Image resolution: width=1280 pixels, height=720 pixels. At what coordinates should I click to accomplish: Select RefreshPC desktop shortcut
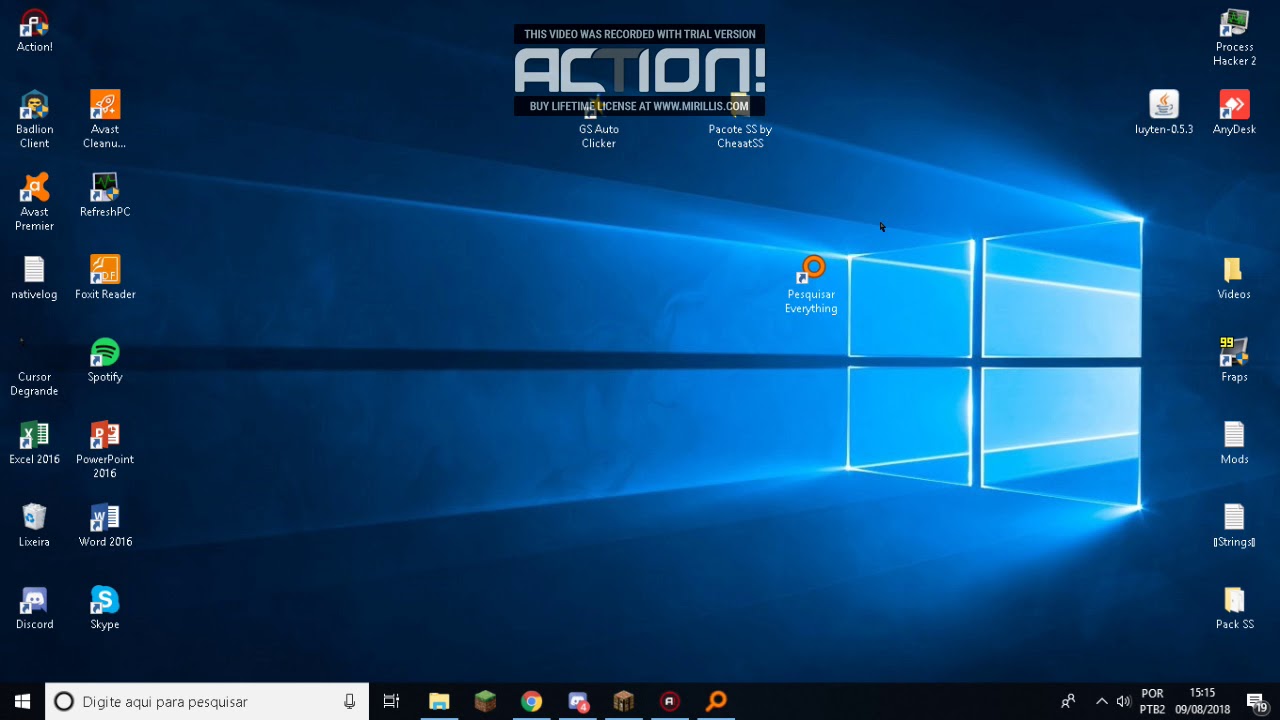tap(105, 195)
